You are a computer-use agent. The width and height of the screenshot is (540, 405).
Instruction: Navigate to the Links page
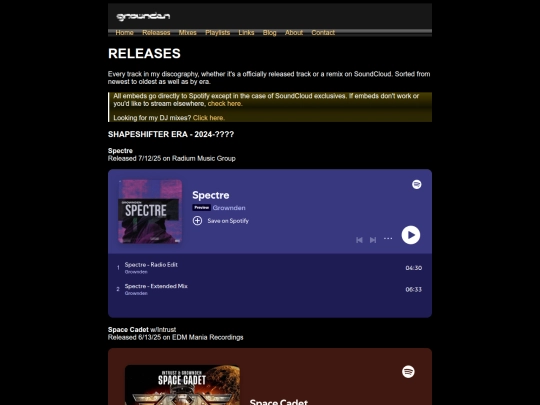(x=246, y=33)
